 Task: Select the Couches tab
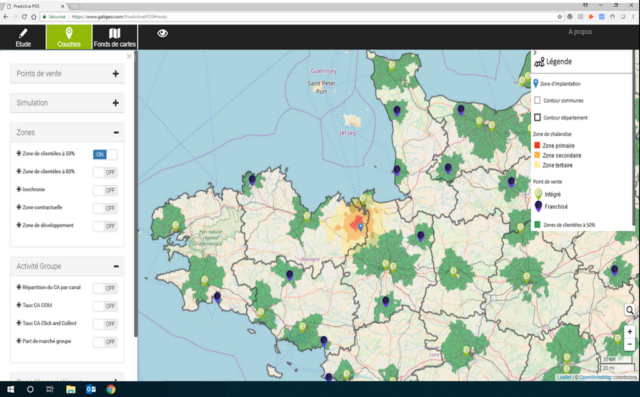click(69, 37)
